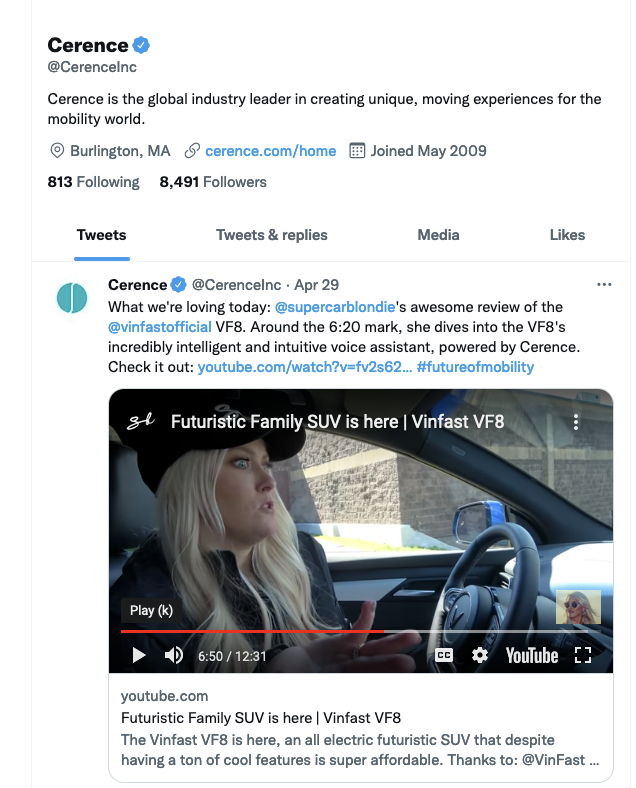Open cerence.com/home website link
The height and width of the screenshot is (788, 636).
tap(270, 151)
